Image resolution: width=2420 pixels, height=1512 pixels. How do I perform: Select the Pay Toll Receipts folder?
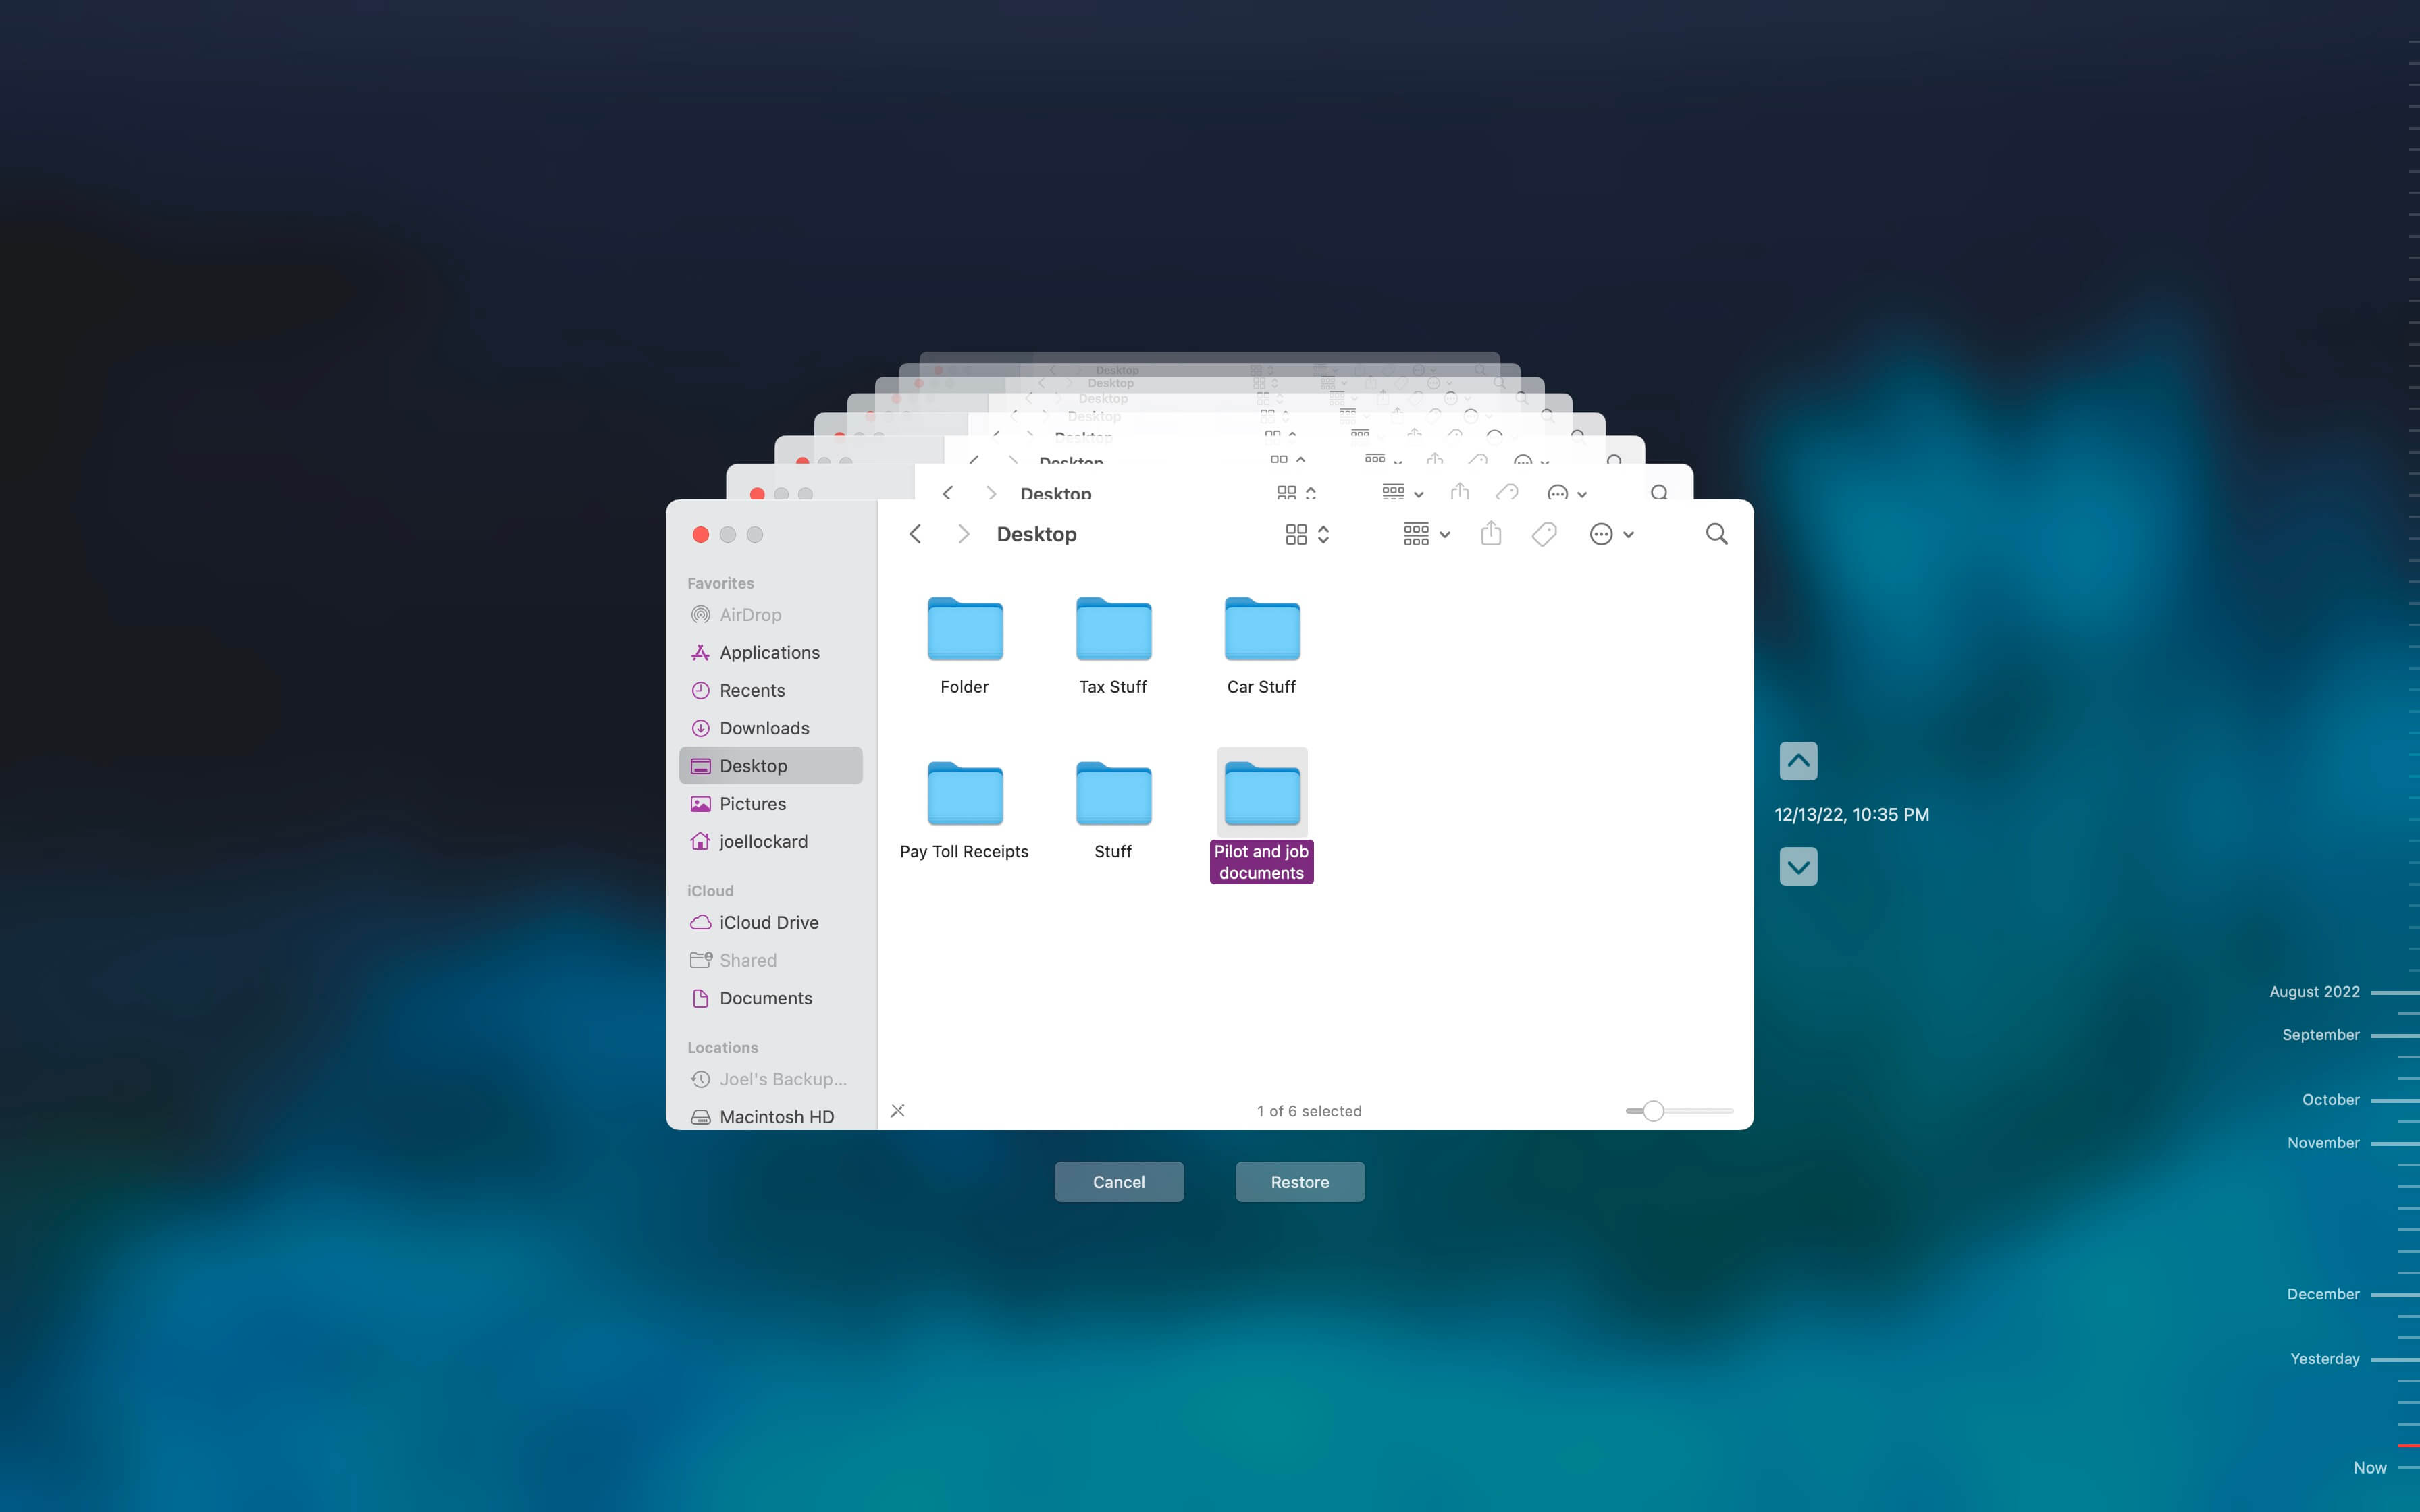click(x=964, y=794)
